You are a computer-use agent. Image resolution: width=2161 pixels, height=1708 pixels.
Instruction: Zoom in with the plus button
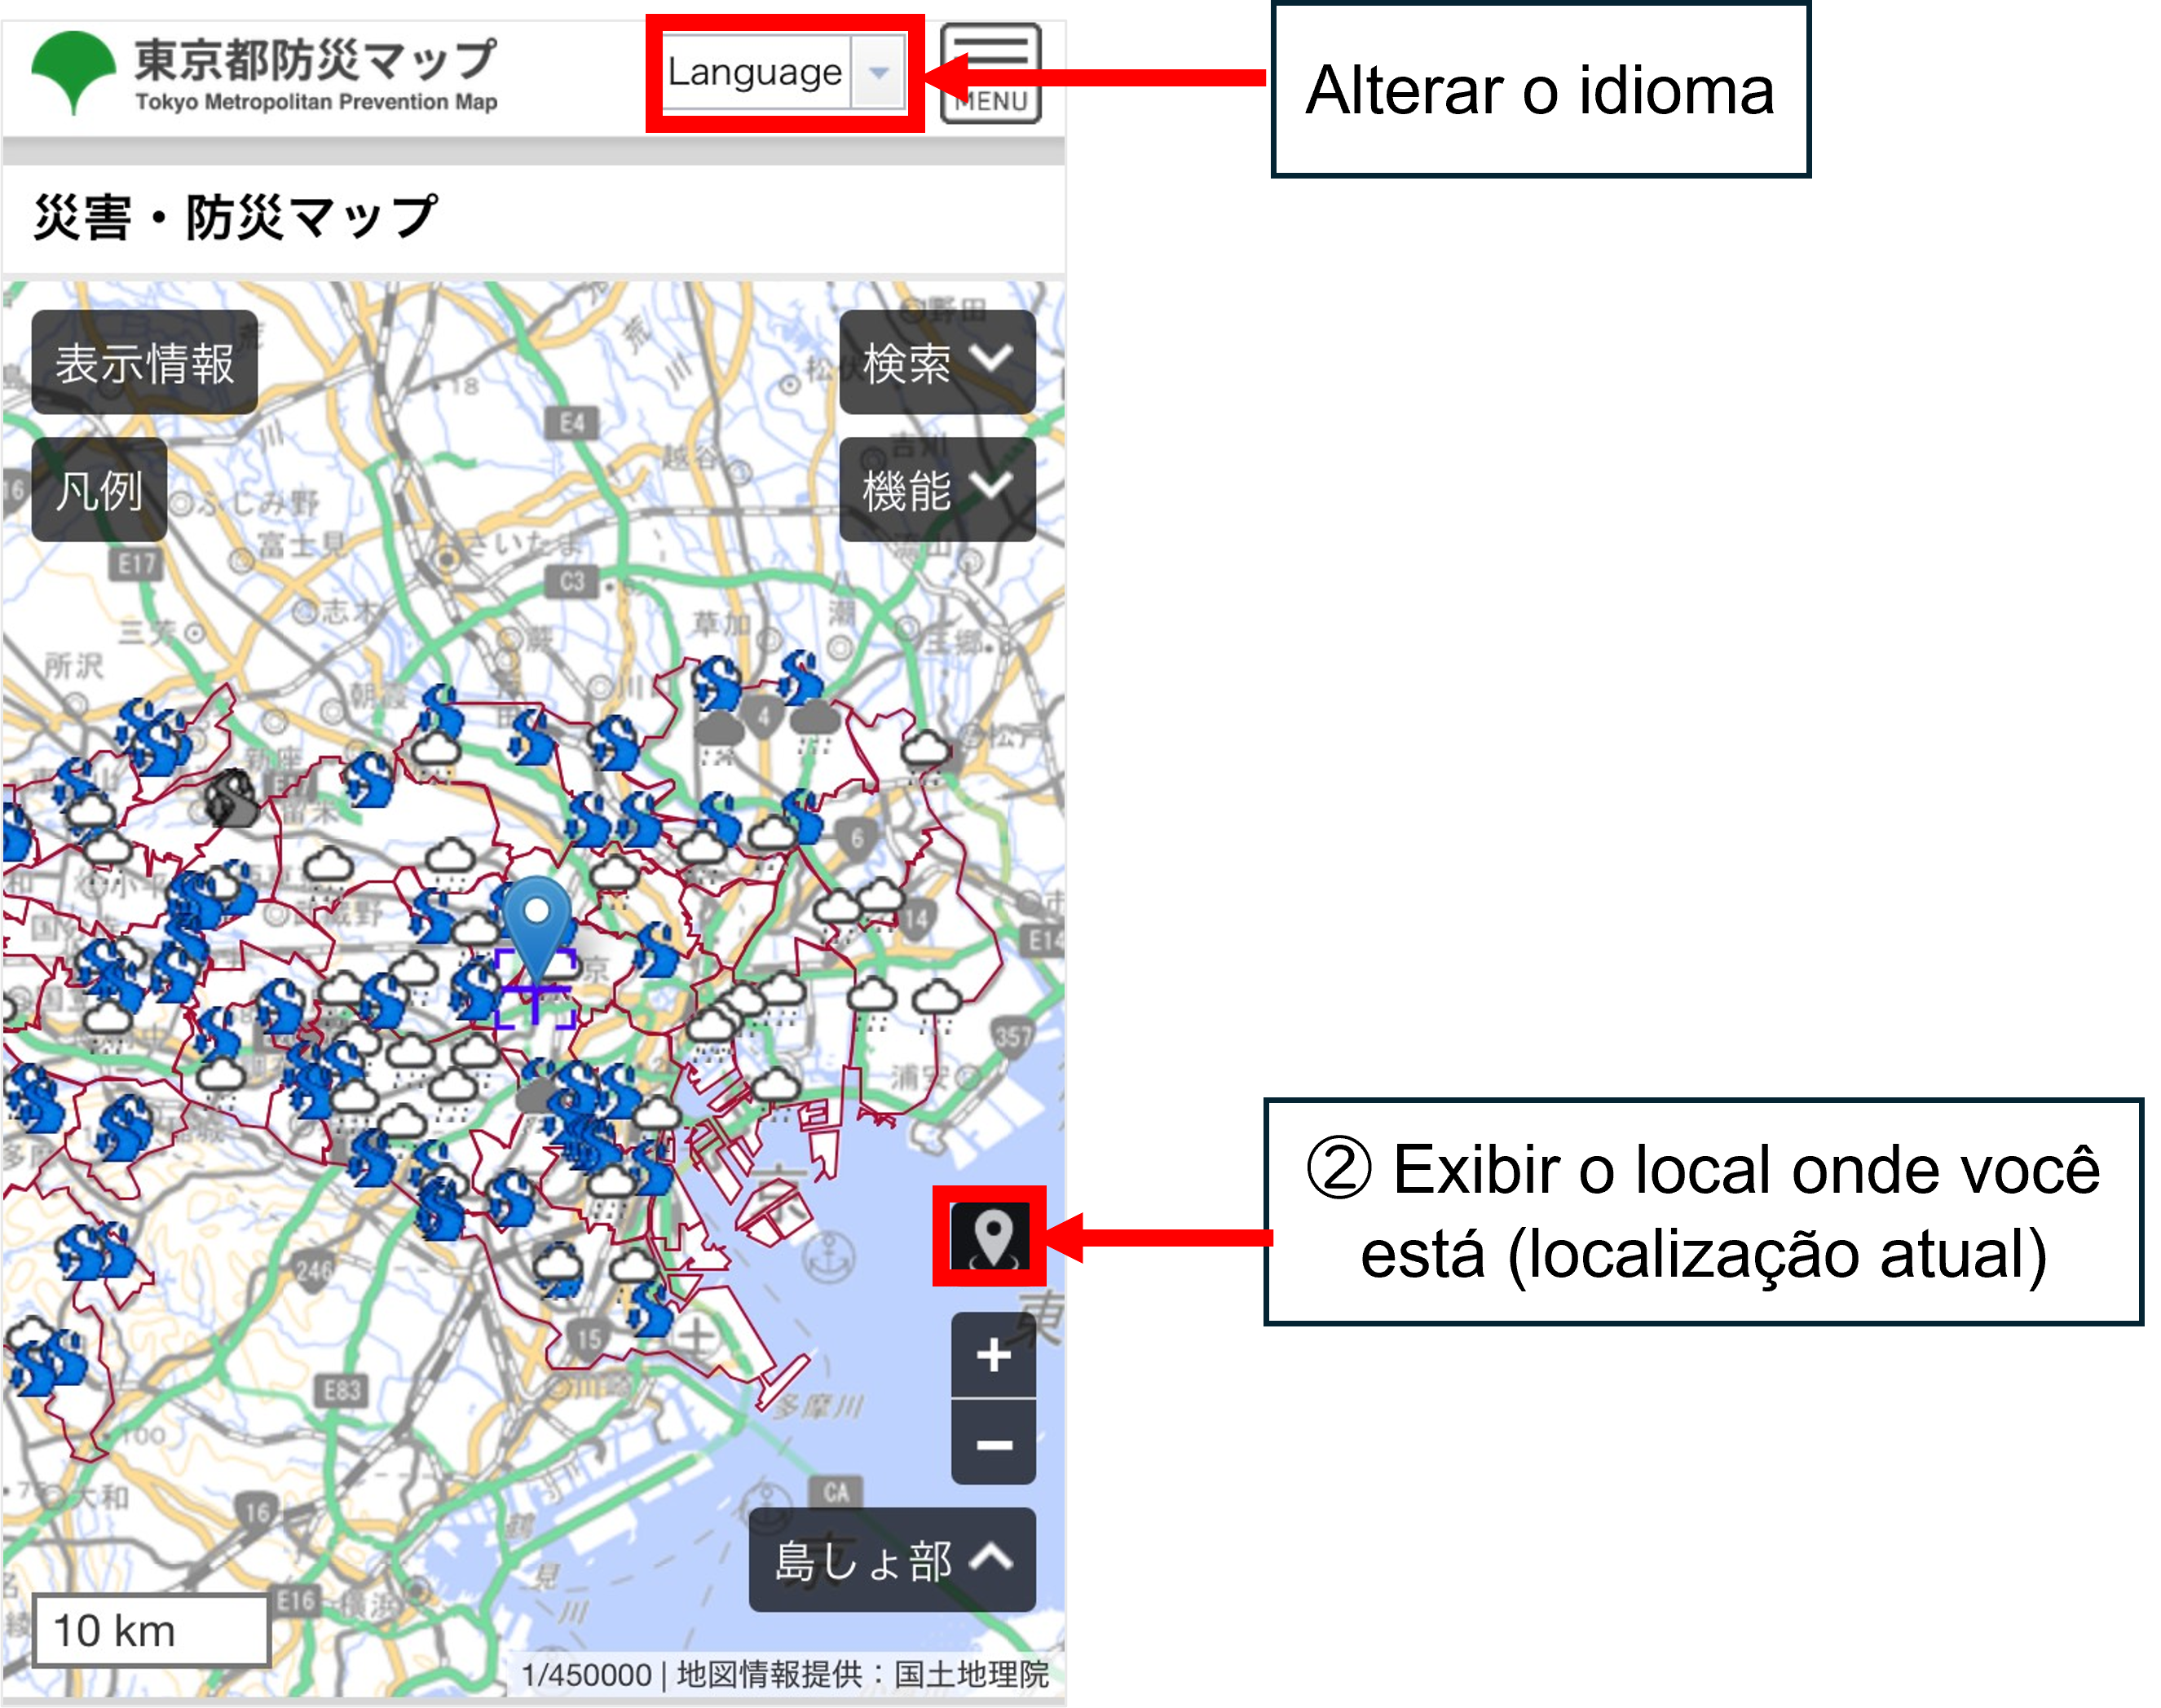coord(993,1356)
